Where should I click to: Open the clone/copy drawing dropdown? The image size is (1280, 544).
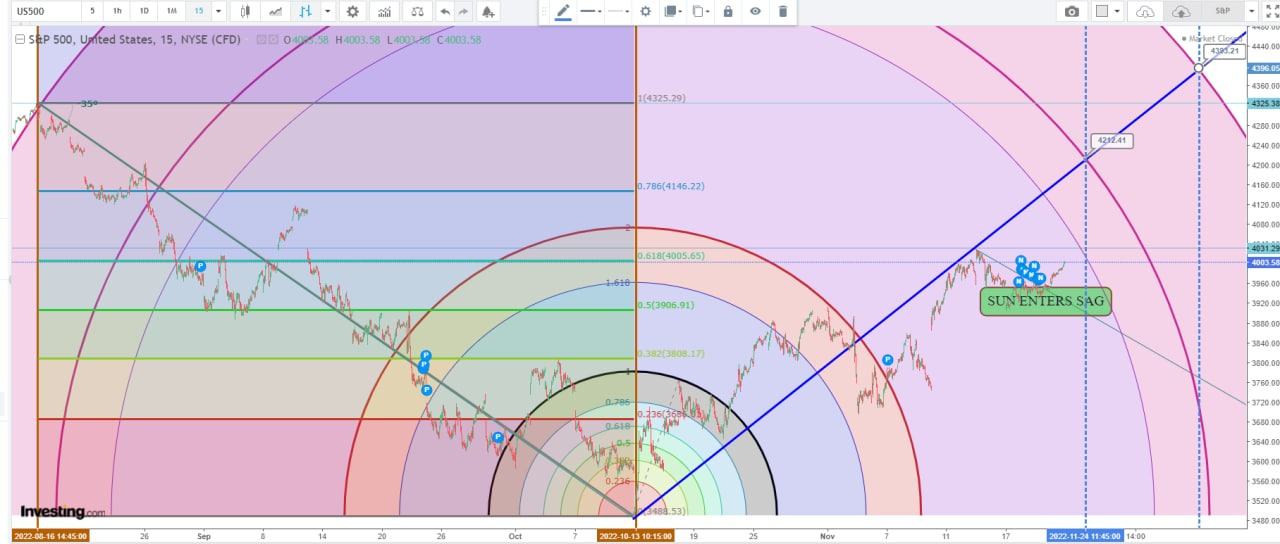[701, 11]
